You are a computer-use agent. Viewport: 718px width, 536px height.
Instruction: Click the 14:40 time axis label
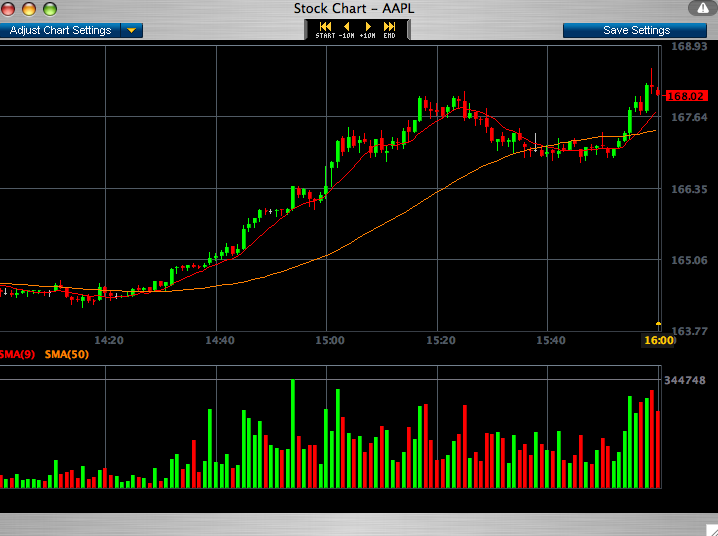tap(220, 341)
